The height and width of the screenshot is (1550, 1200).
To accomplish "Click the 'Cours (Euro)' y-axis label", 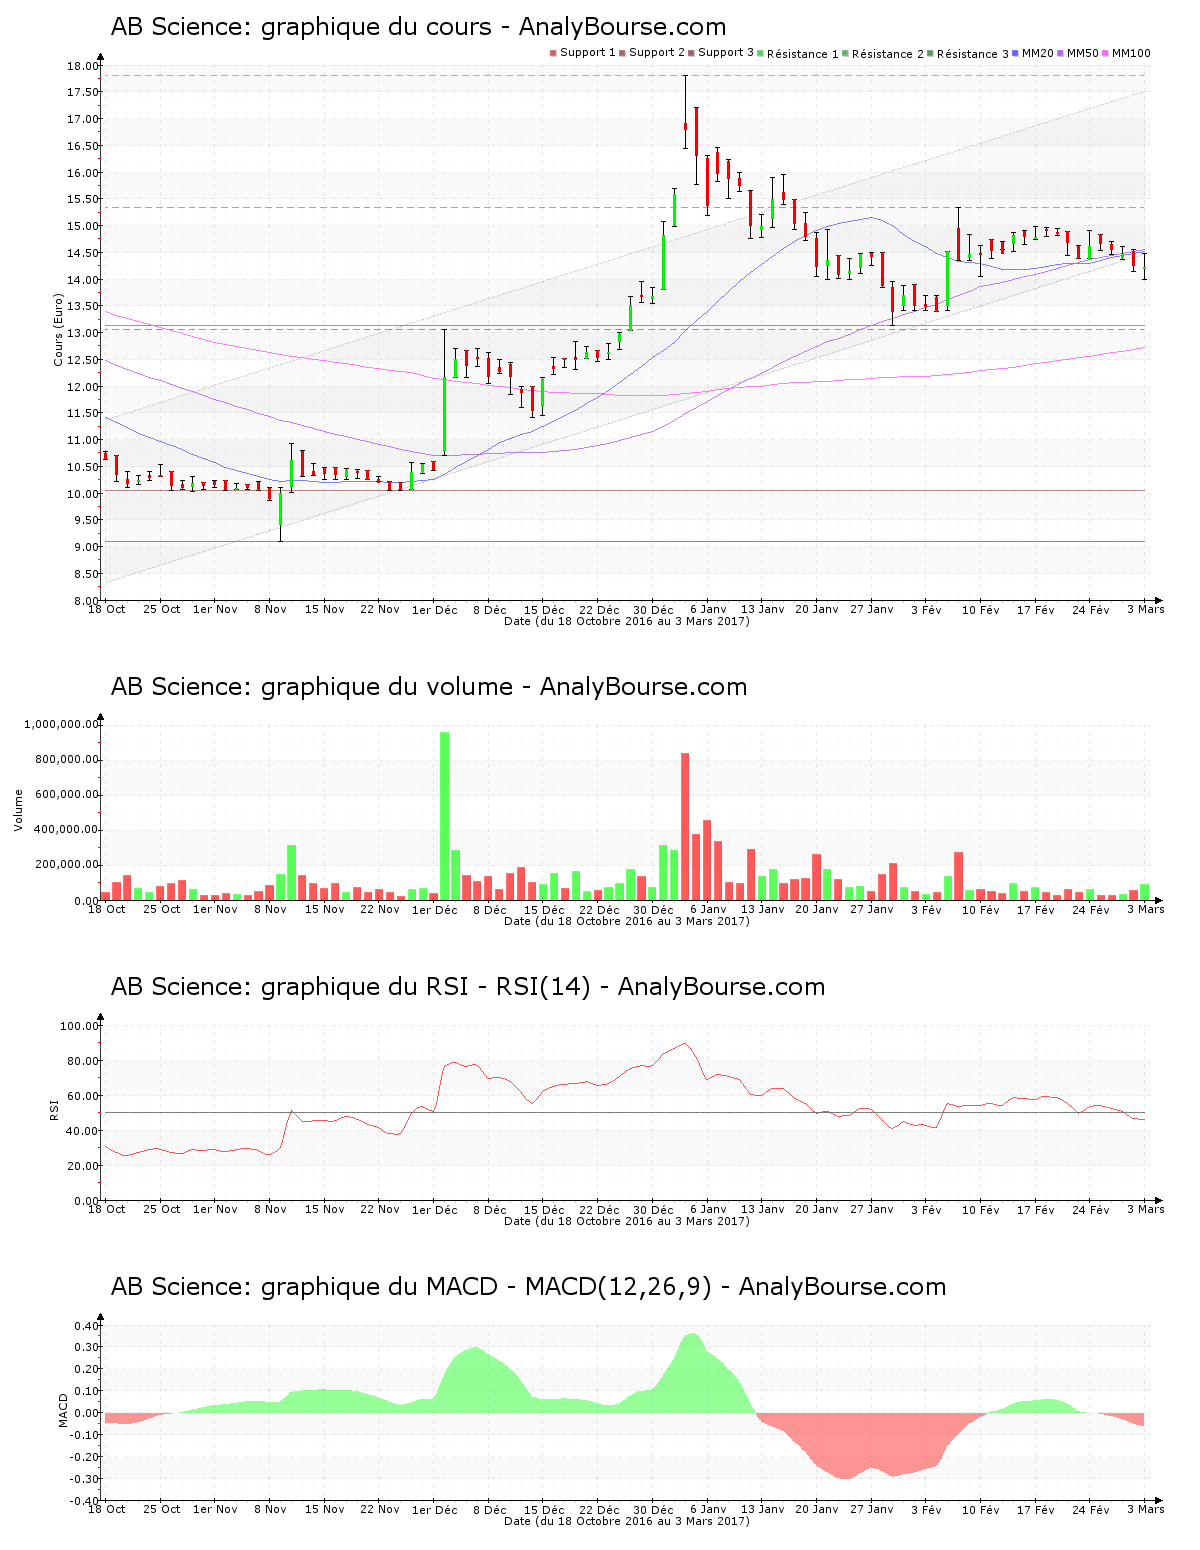I will 58,330.
